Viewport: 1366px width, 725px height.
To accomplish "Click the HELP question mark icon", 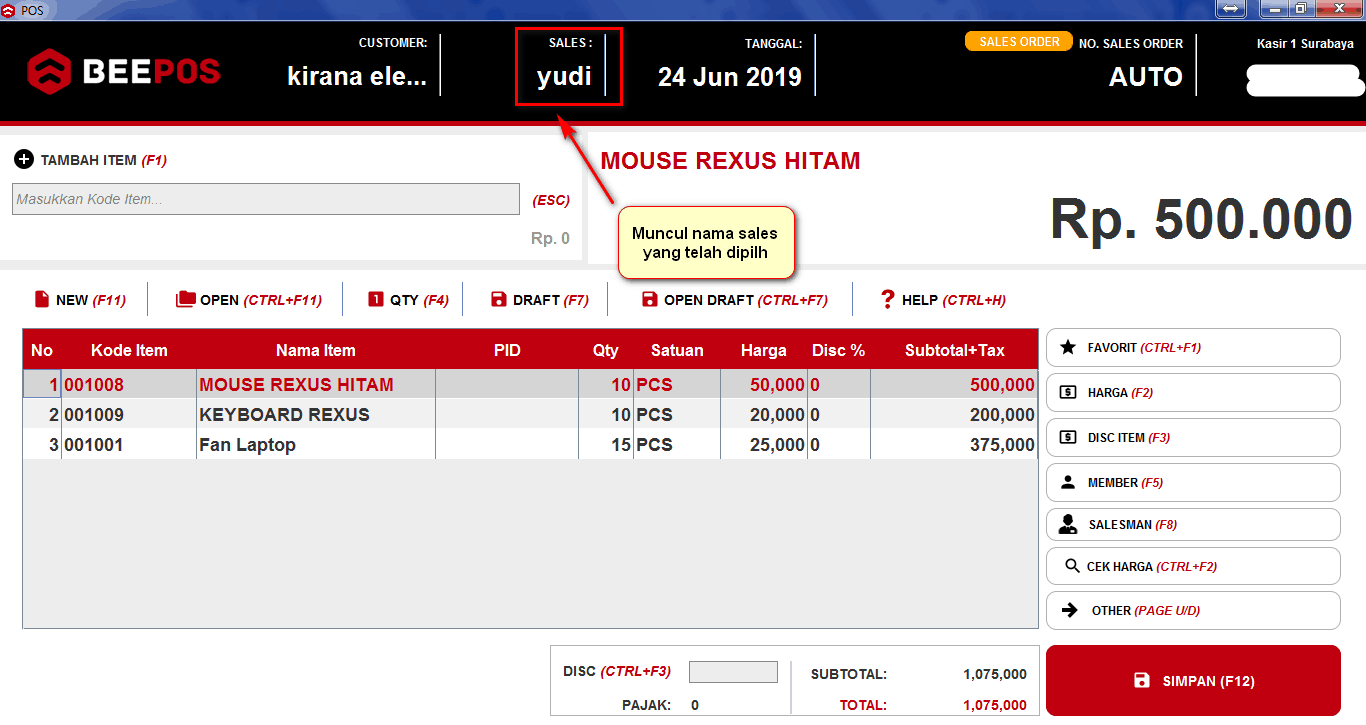I will pyautogui.click(x=887, y=299).
